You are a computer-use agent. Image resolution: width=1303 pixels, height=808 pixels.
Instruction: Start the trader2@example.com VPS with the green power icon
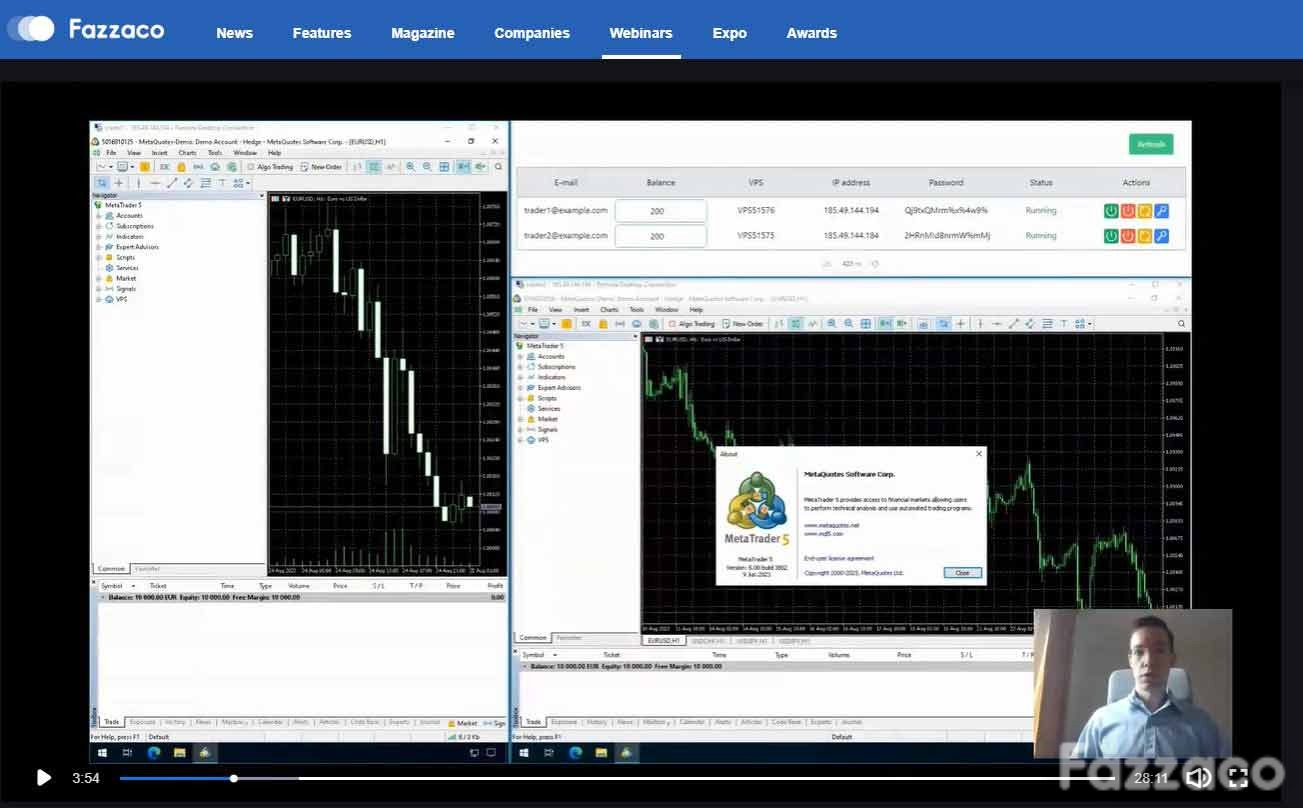1111,236
